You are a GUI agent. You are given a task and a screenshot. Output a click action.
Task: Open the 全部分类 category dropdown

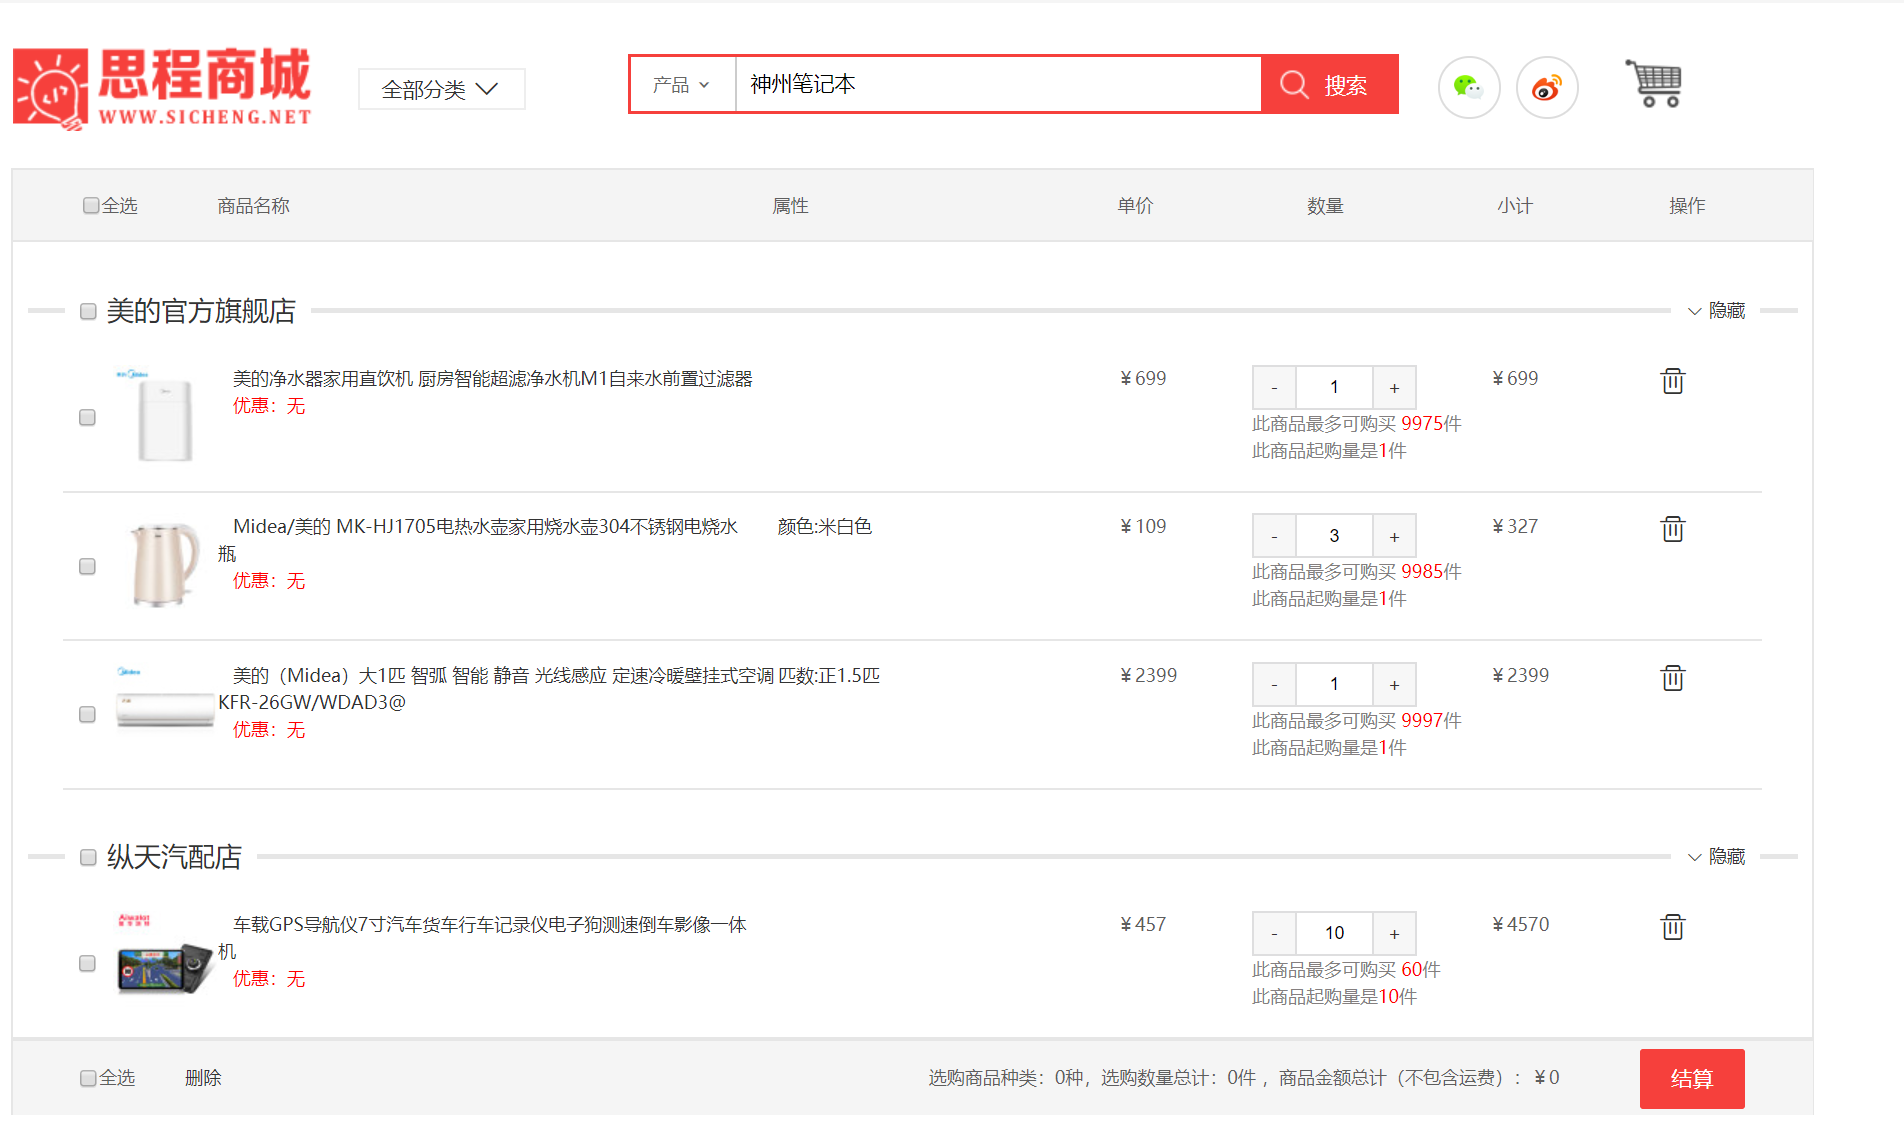(441, 89)
